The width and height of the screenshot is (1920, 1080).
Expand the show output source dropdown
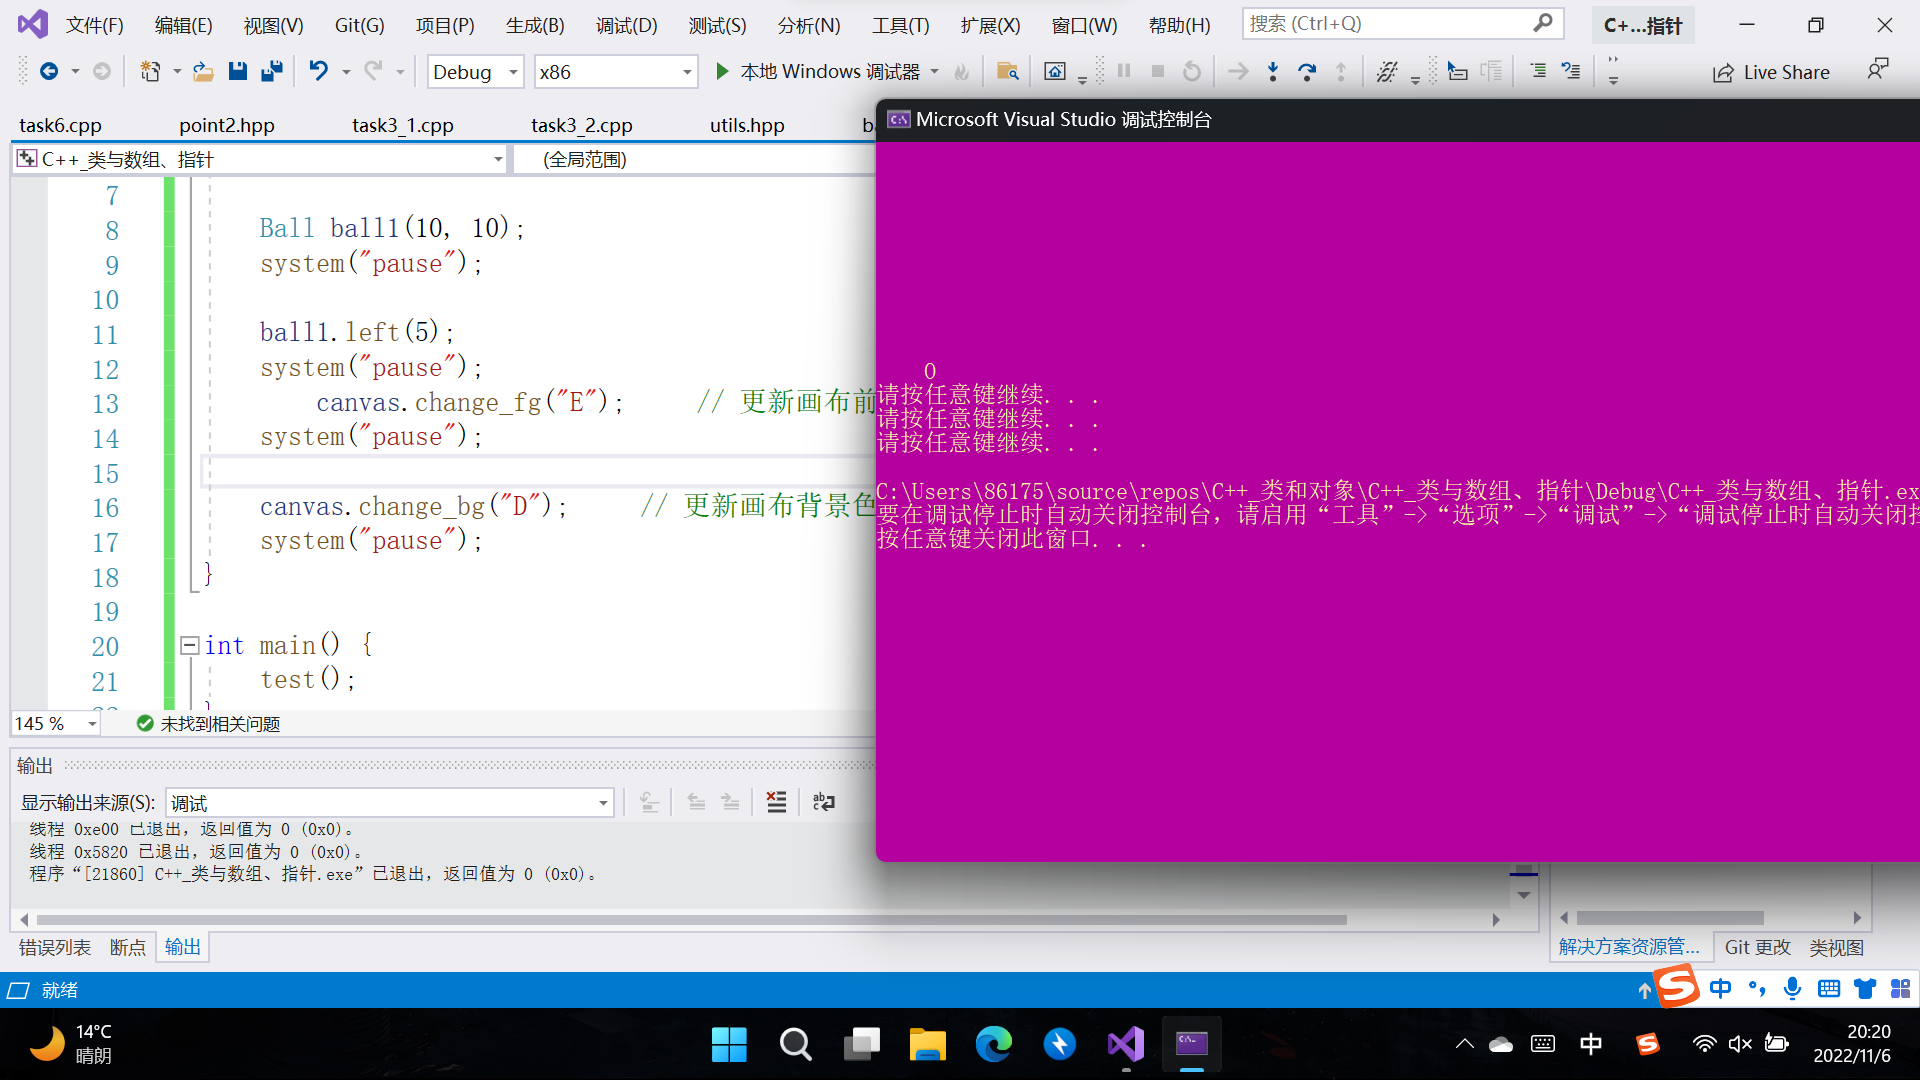[603, 803]
